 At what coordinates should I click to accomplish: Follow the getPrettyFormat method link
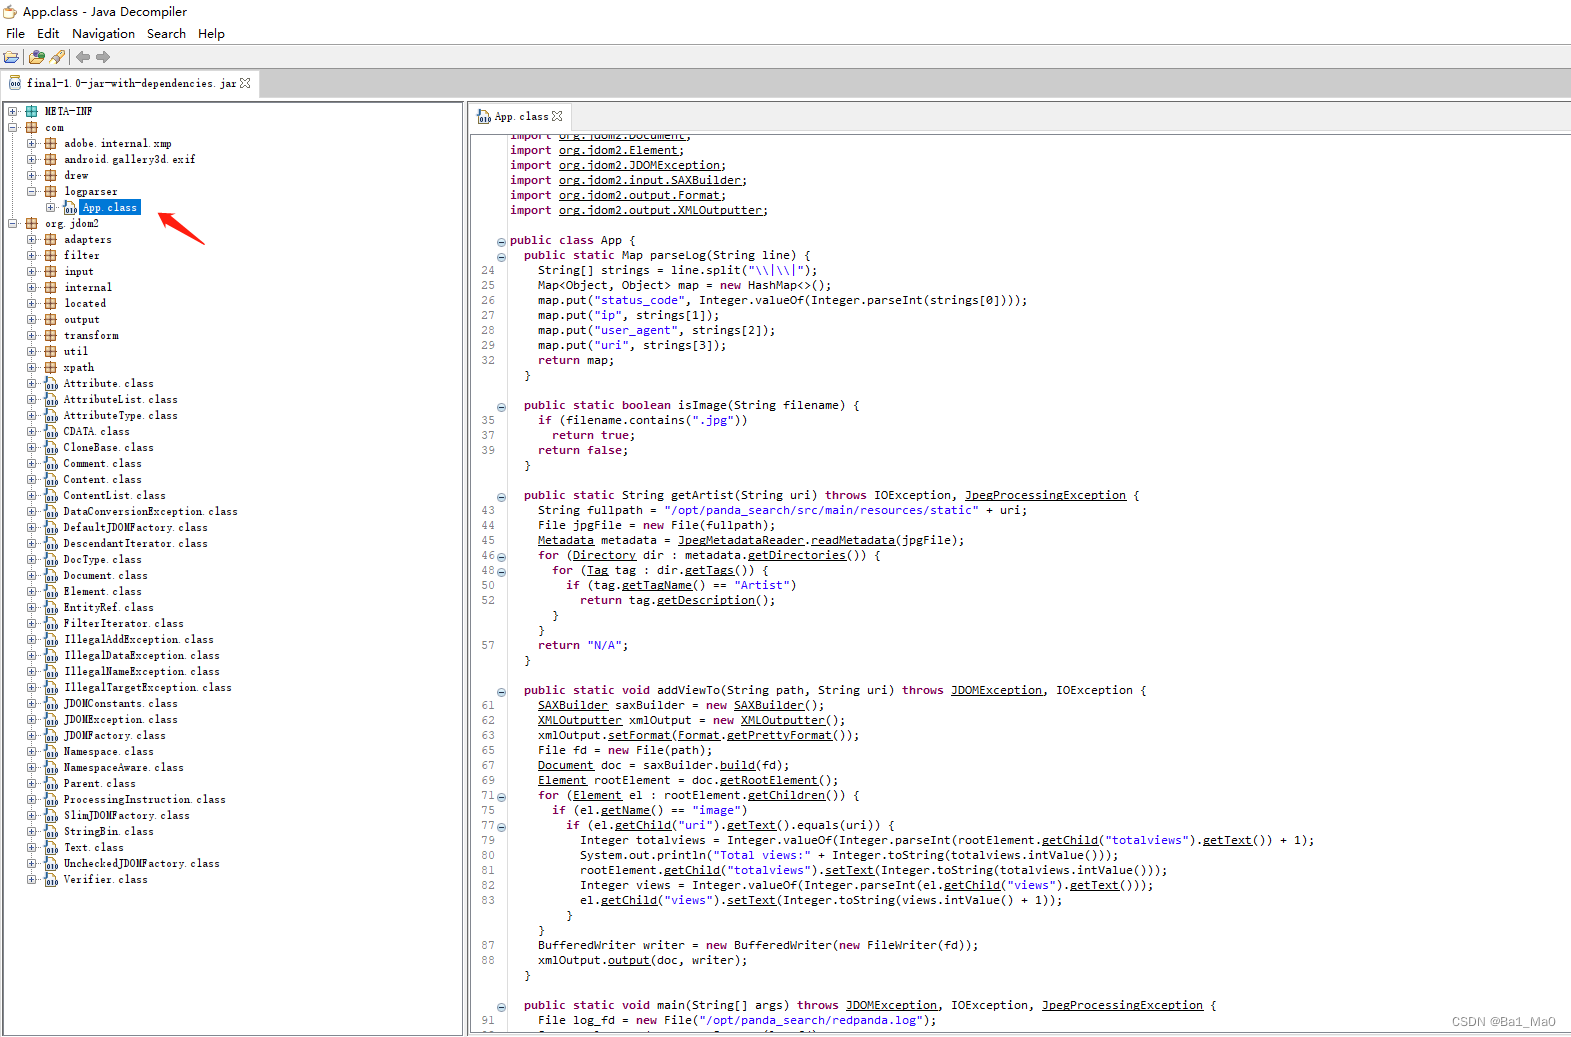click(x=779, y=735)
